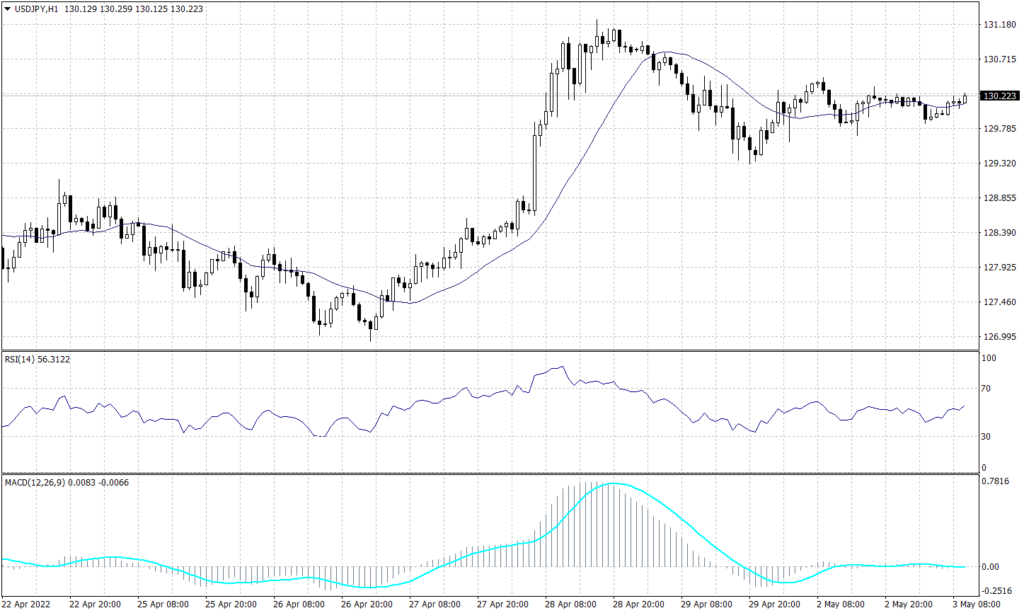Select the highest candlestick on the chart
Viewport: 1024px width, 613px height.
pos(598,30)
